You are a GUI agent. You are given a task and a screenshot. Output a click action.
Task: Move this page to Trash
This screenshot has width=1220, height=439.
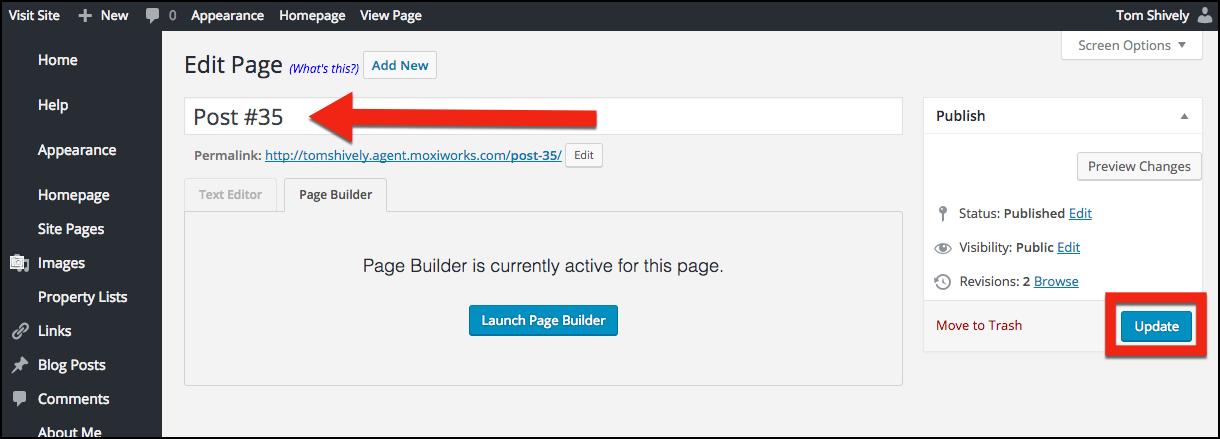point(978,325)
